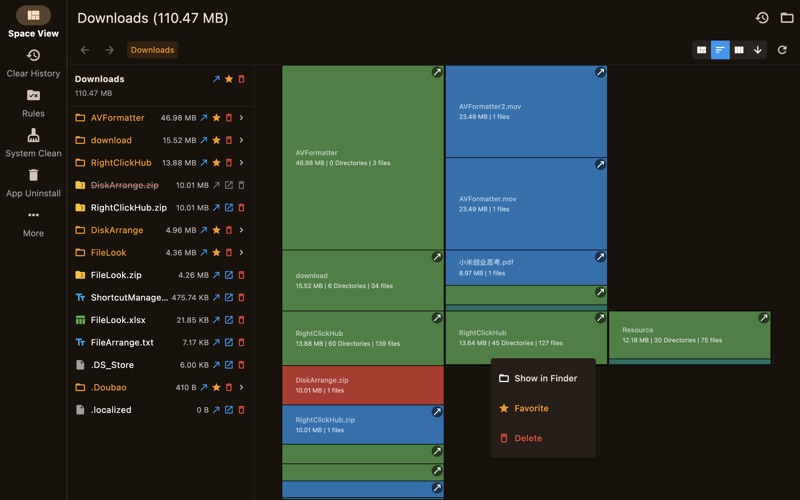Click the open arrow icon for FileLook.xlsx row

click(x=216, y=320)
